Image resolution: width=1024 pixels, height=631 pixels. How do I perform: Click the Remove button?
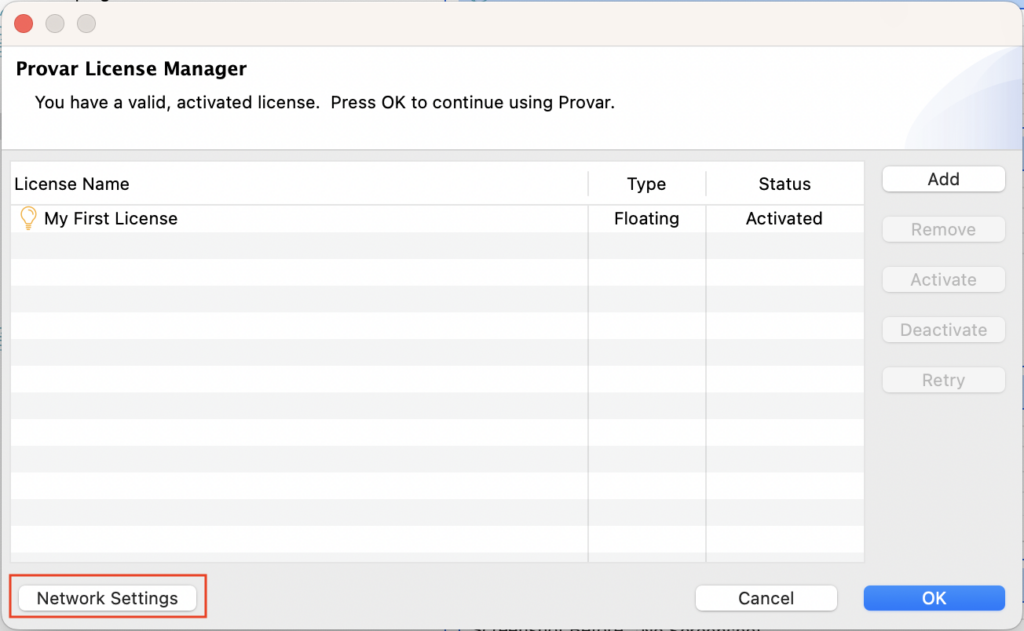[x=942, y=229]
